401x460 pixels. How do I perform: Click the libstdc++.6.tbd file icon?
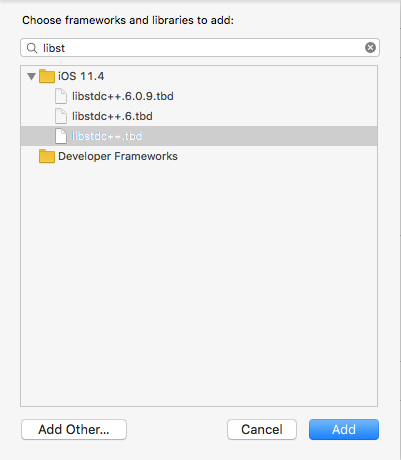[61, 116]
